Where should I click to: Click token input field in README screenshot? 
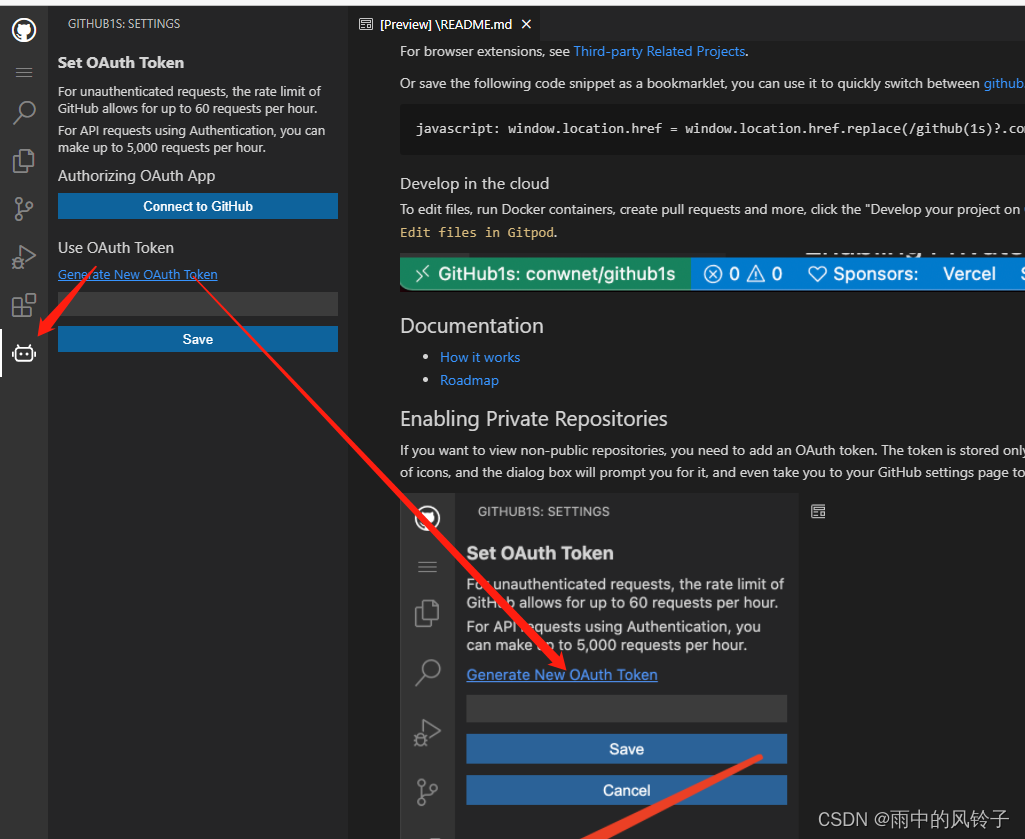click(626, 708)
